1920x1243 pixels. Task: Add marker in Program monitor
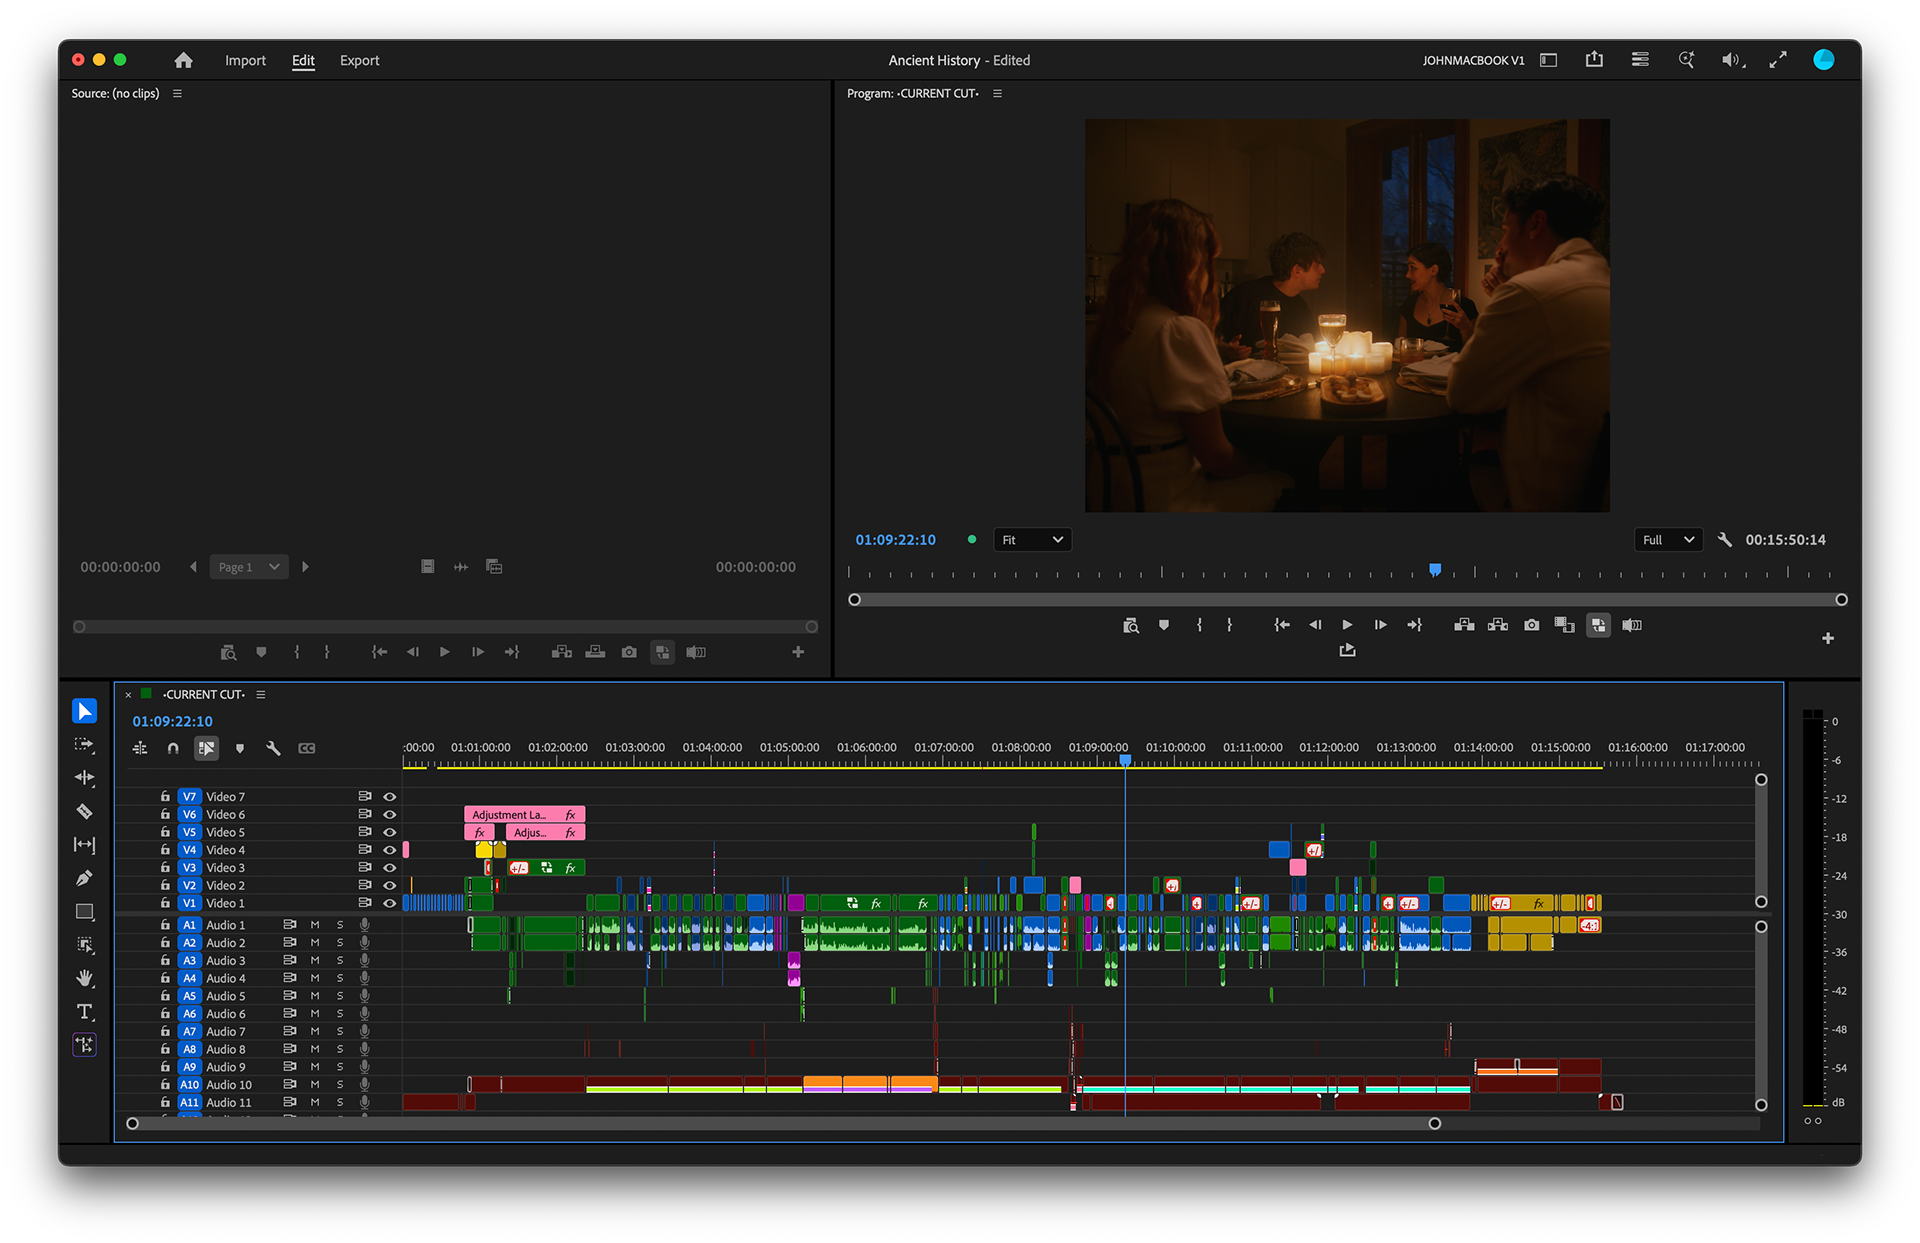click(1164, 625)
